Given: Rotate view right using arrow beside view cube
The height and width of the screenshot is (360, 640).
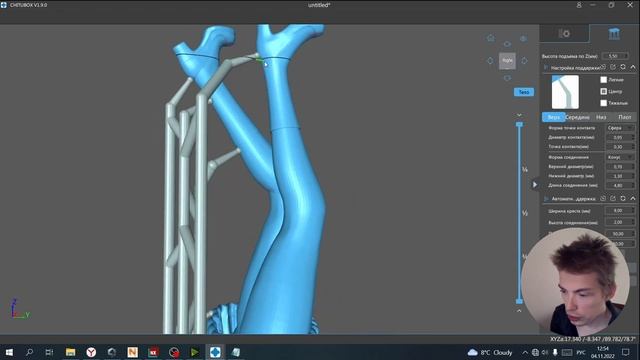Looking at the screenshot, I should (x=524, y=61).
